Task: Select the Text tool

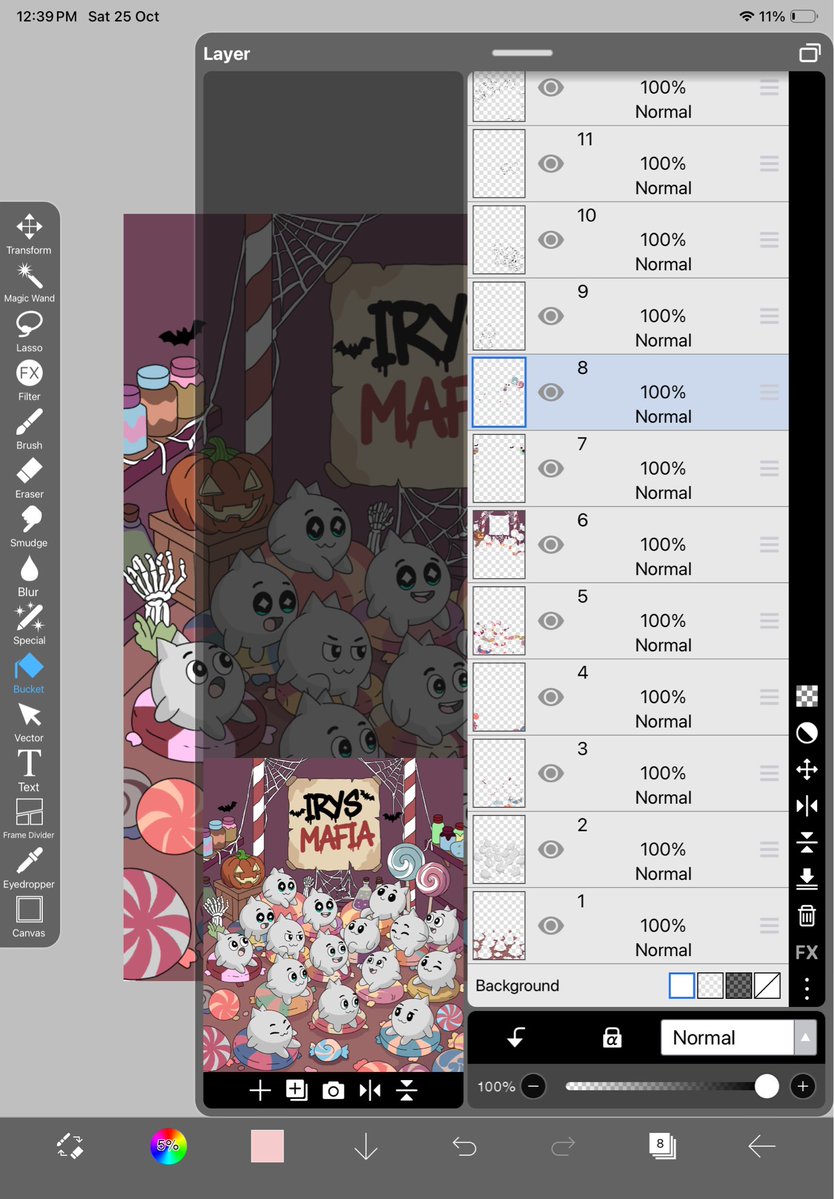Action: [29, 771]
